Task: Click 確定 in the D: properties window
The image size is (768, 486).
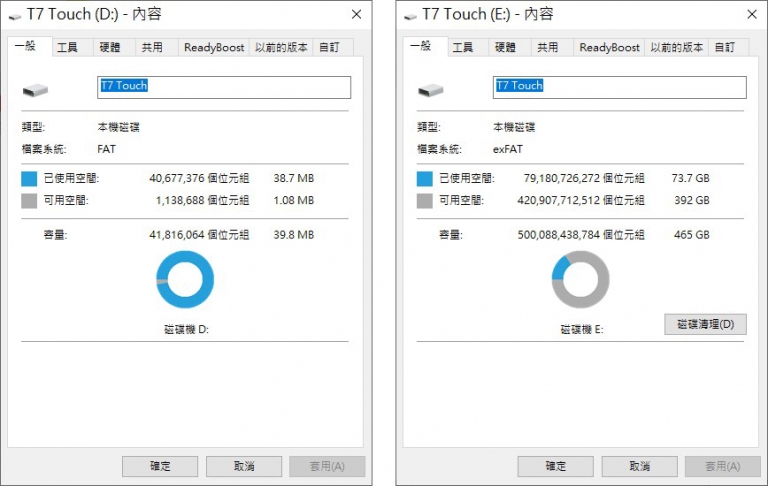Action: [160, 466]
